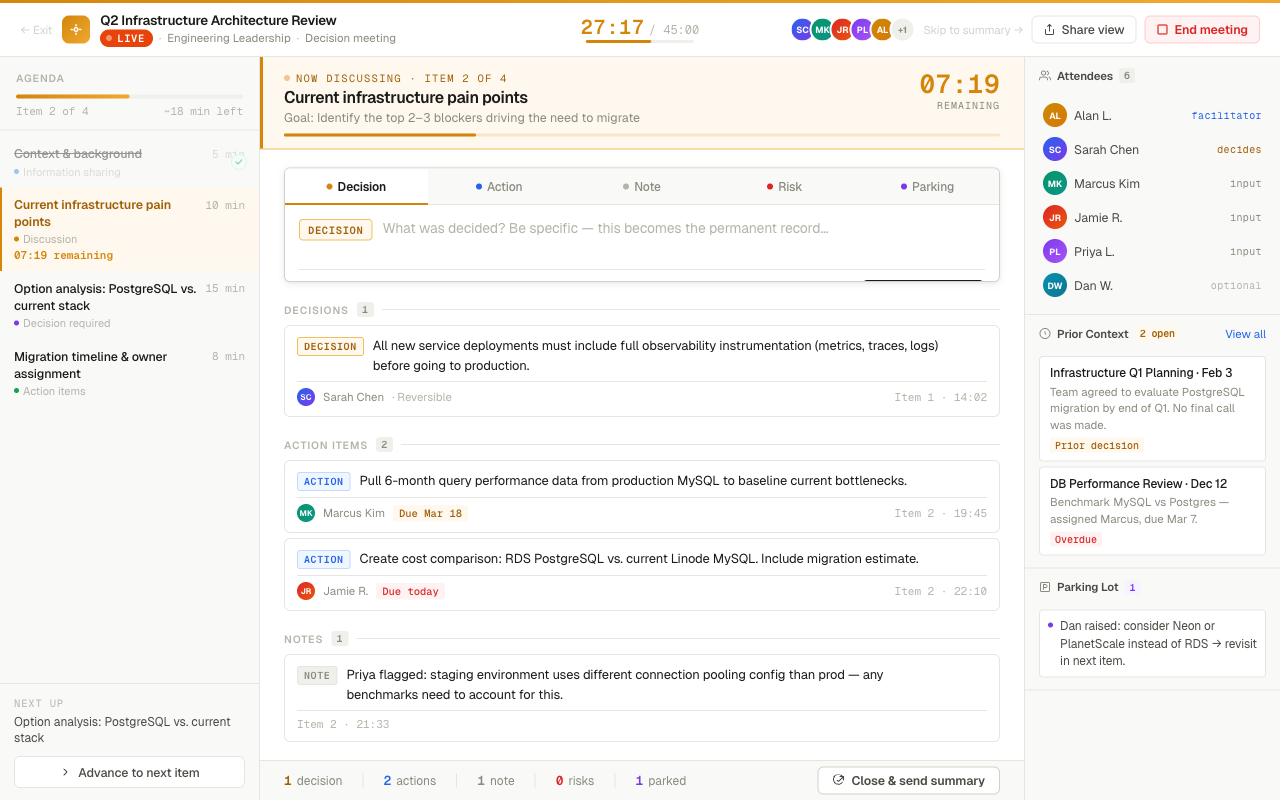Click the orange bolt icon beside Exit
This screenshot has height=800, width=1280.
[75, 29]
